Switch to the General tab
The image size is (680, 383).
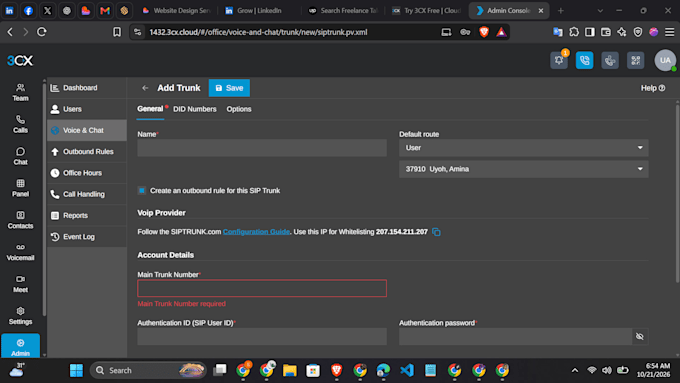(x=150, y=109)
